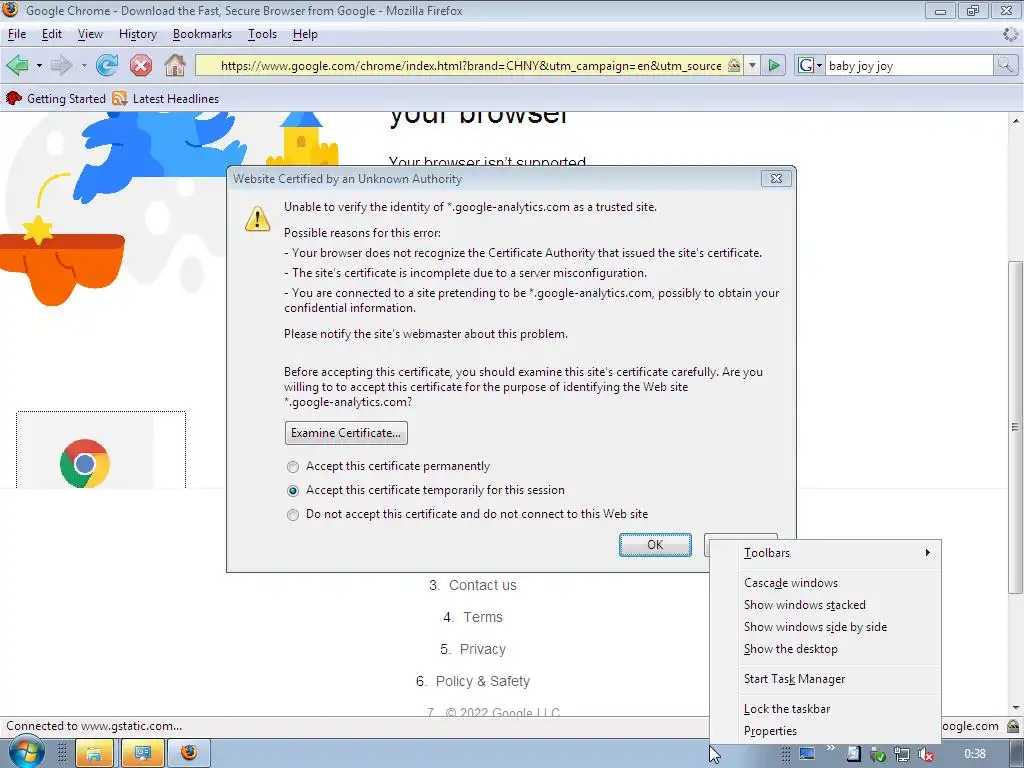Expand hidden tray icons chevron

tap(831, 748)
